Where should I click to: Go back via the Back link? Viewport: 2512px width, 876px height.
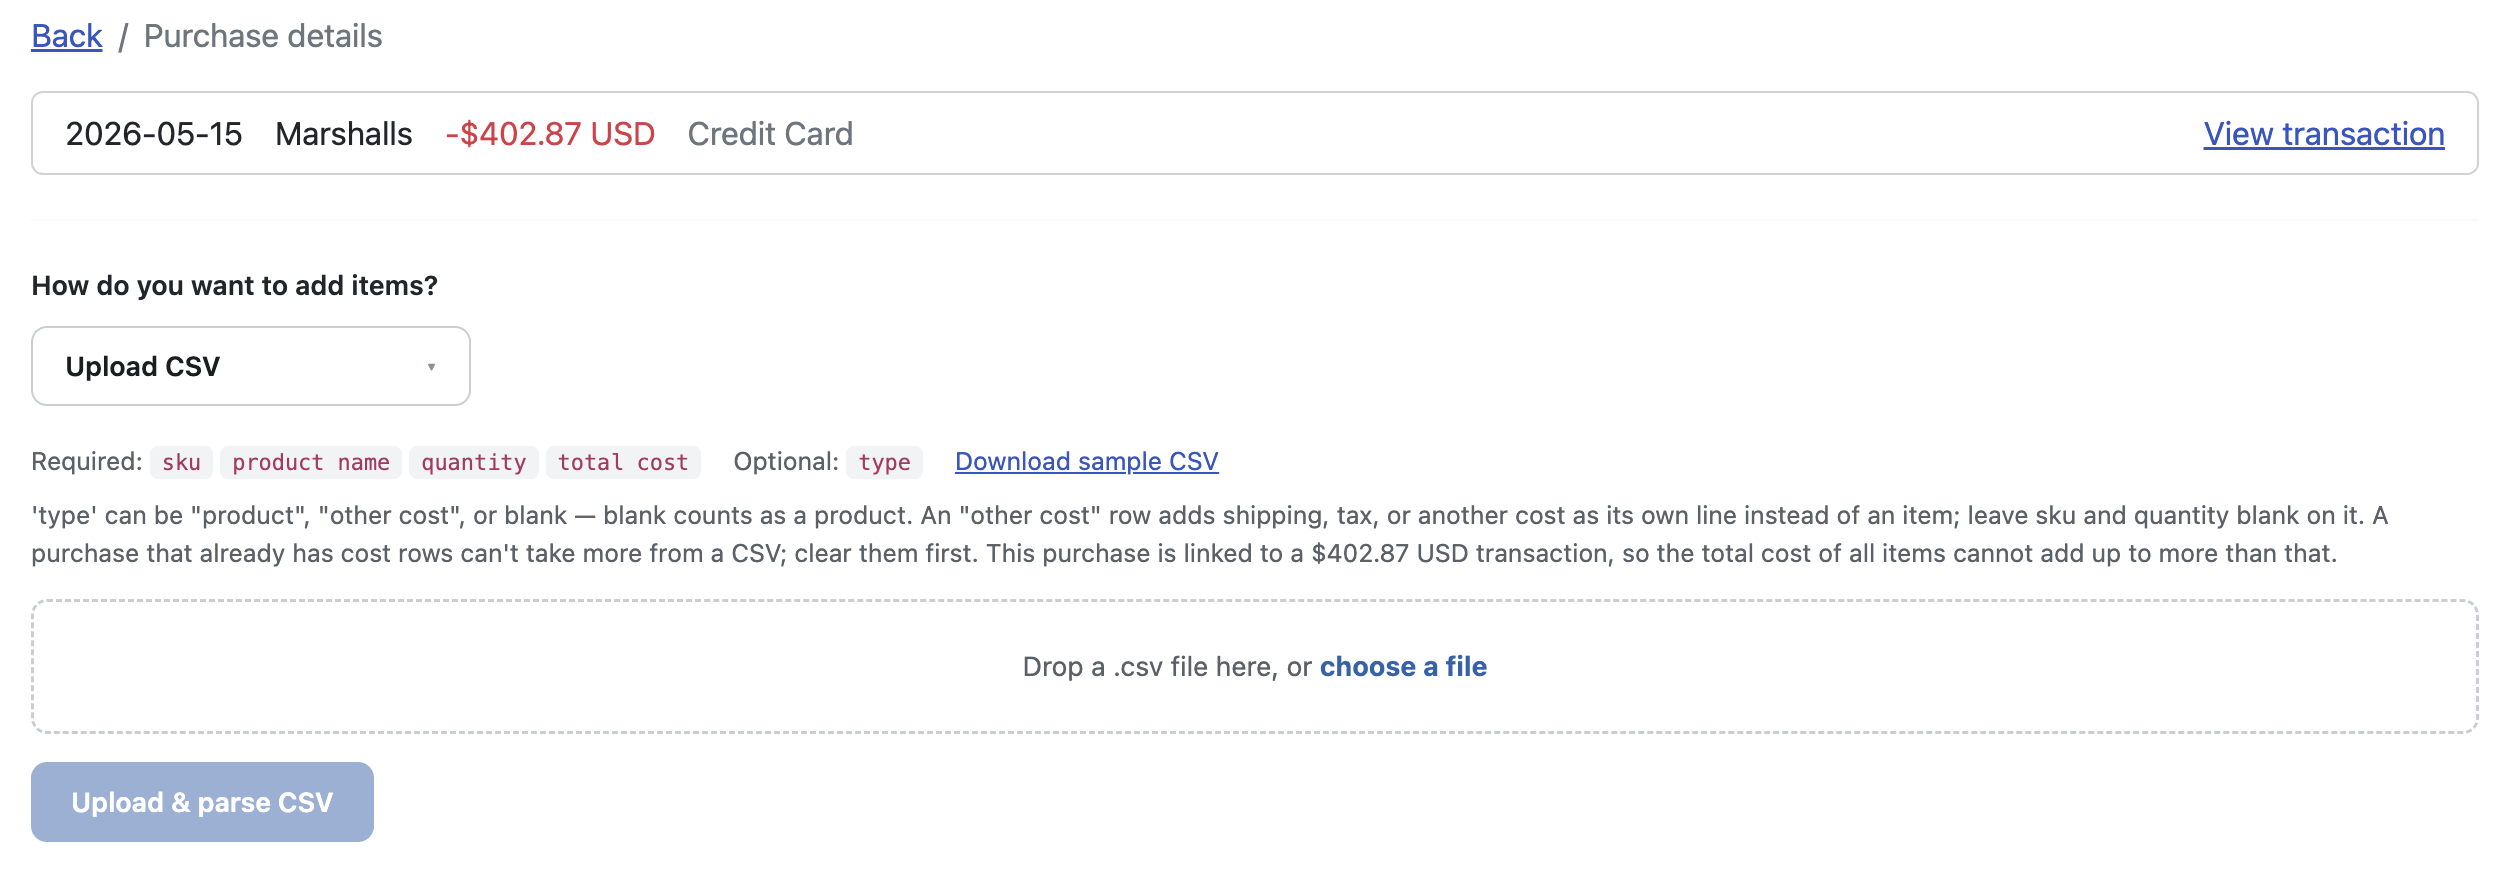(x=67, y=36)
